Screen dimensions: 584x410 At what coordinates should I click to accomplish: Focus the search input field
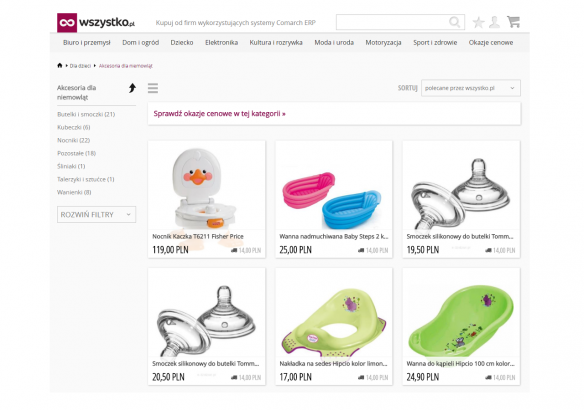pos(393,22)
